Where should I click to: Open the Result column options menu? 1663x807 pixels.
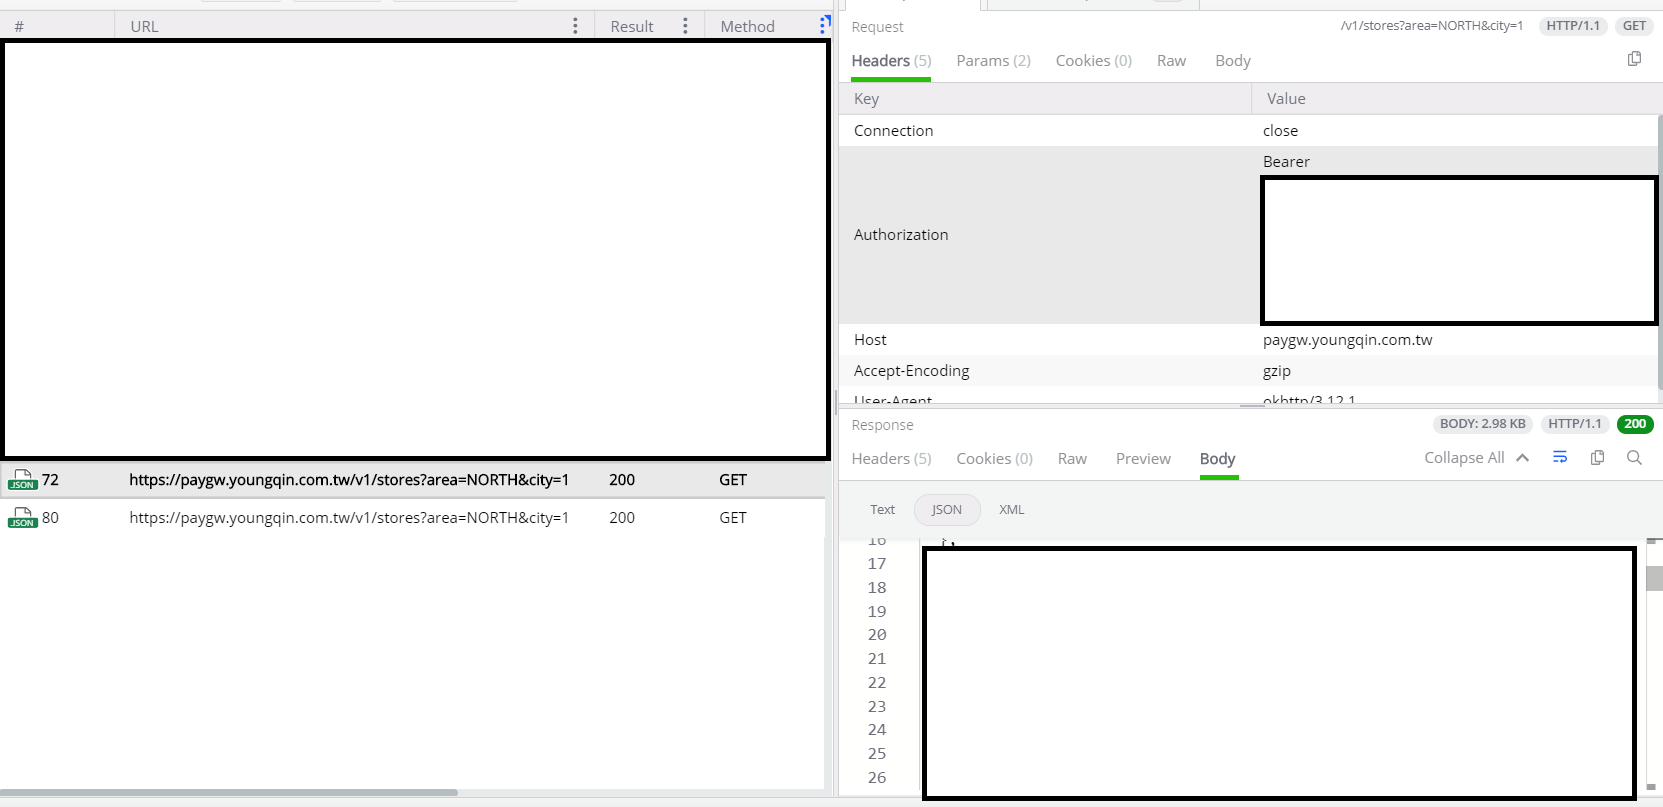coord(685,26)
